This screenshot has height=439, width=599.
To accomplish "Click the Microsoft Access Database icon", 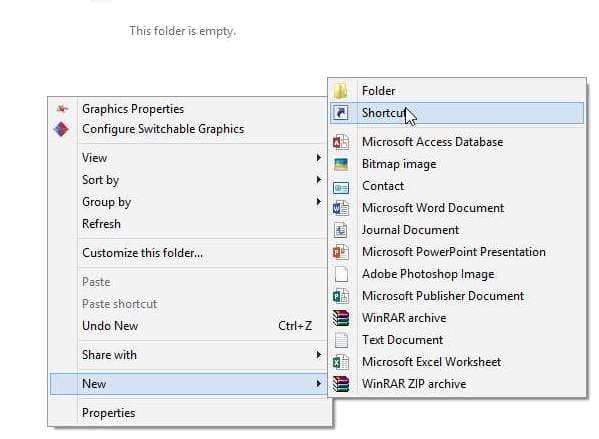I will [340, 142].
